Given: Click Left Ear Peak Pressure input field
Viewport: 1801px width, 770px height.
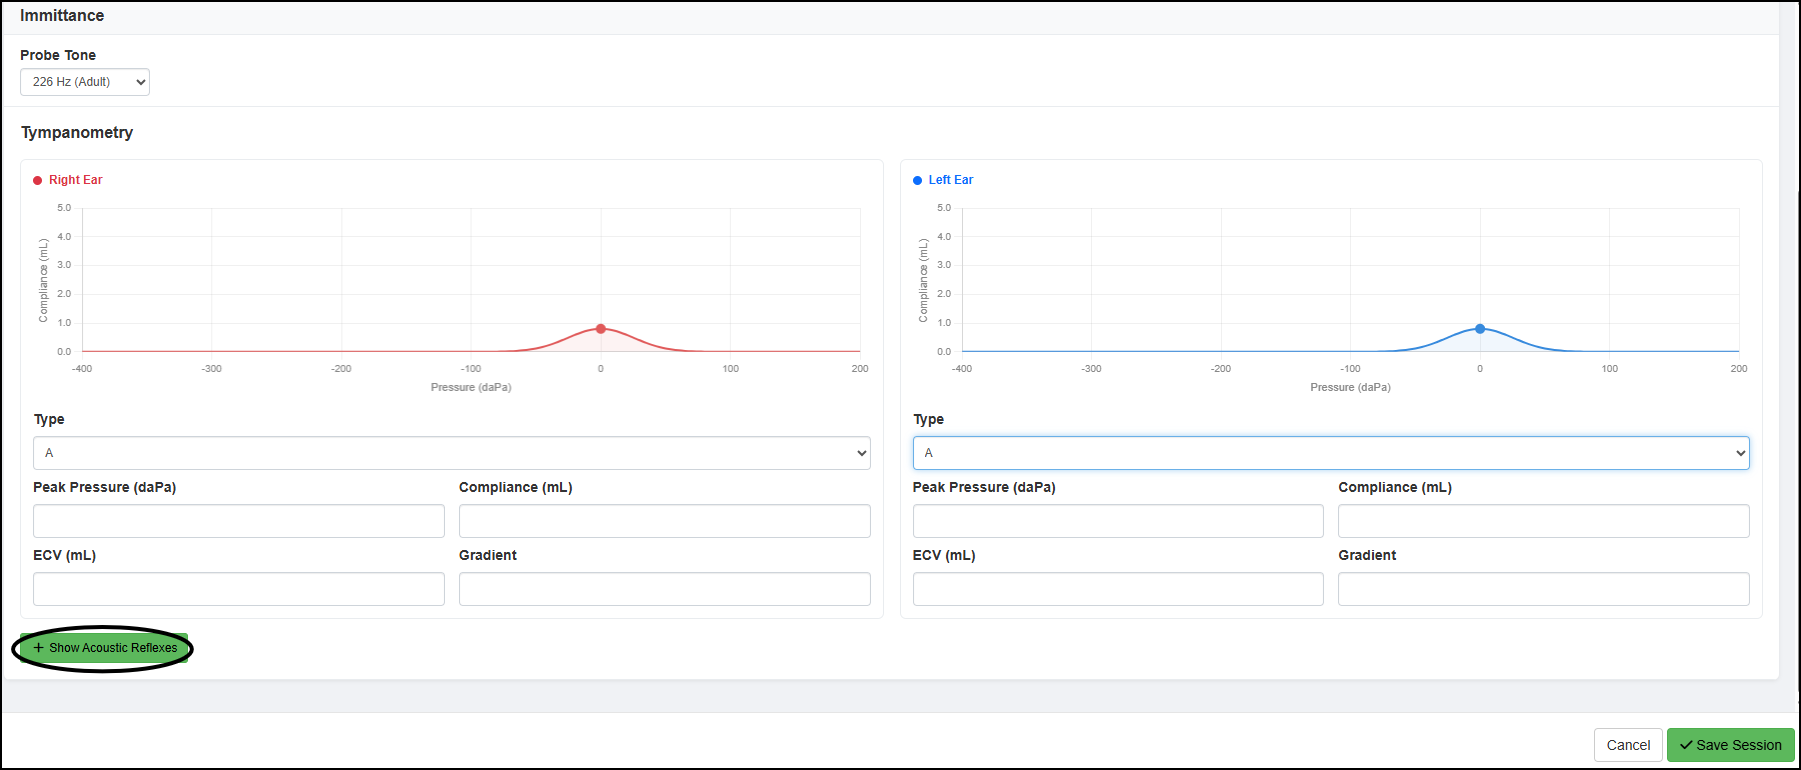Looking at the screenshot, I should (1117, 521).
